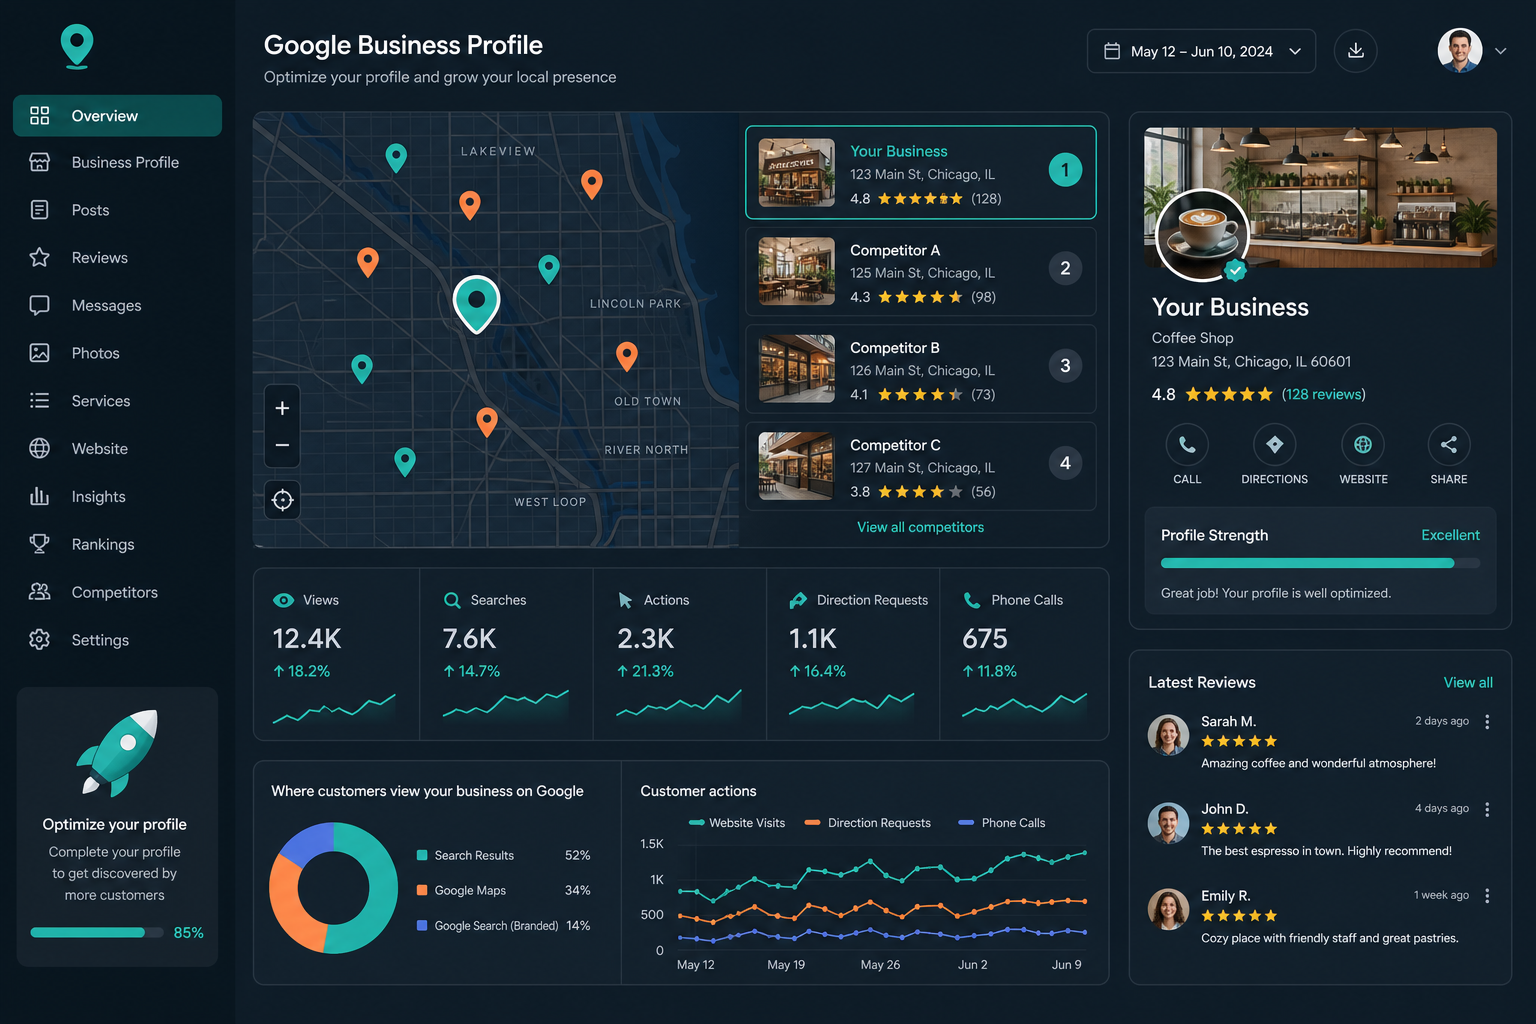Click the calendar icon in date picker
1536x1024 pixels.
[x=1112, y=51]
